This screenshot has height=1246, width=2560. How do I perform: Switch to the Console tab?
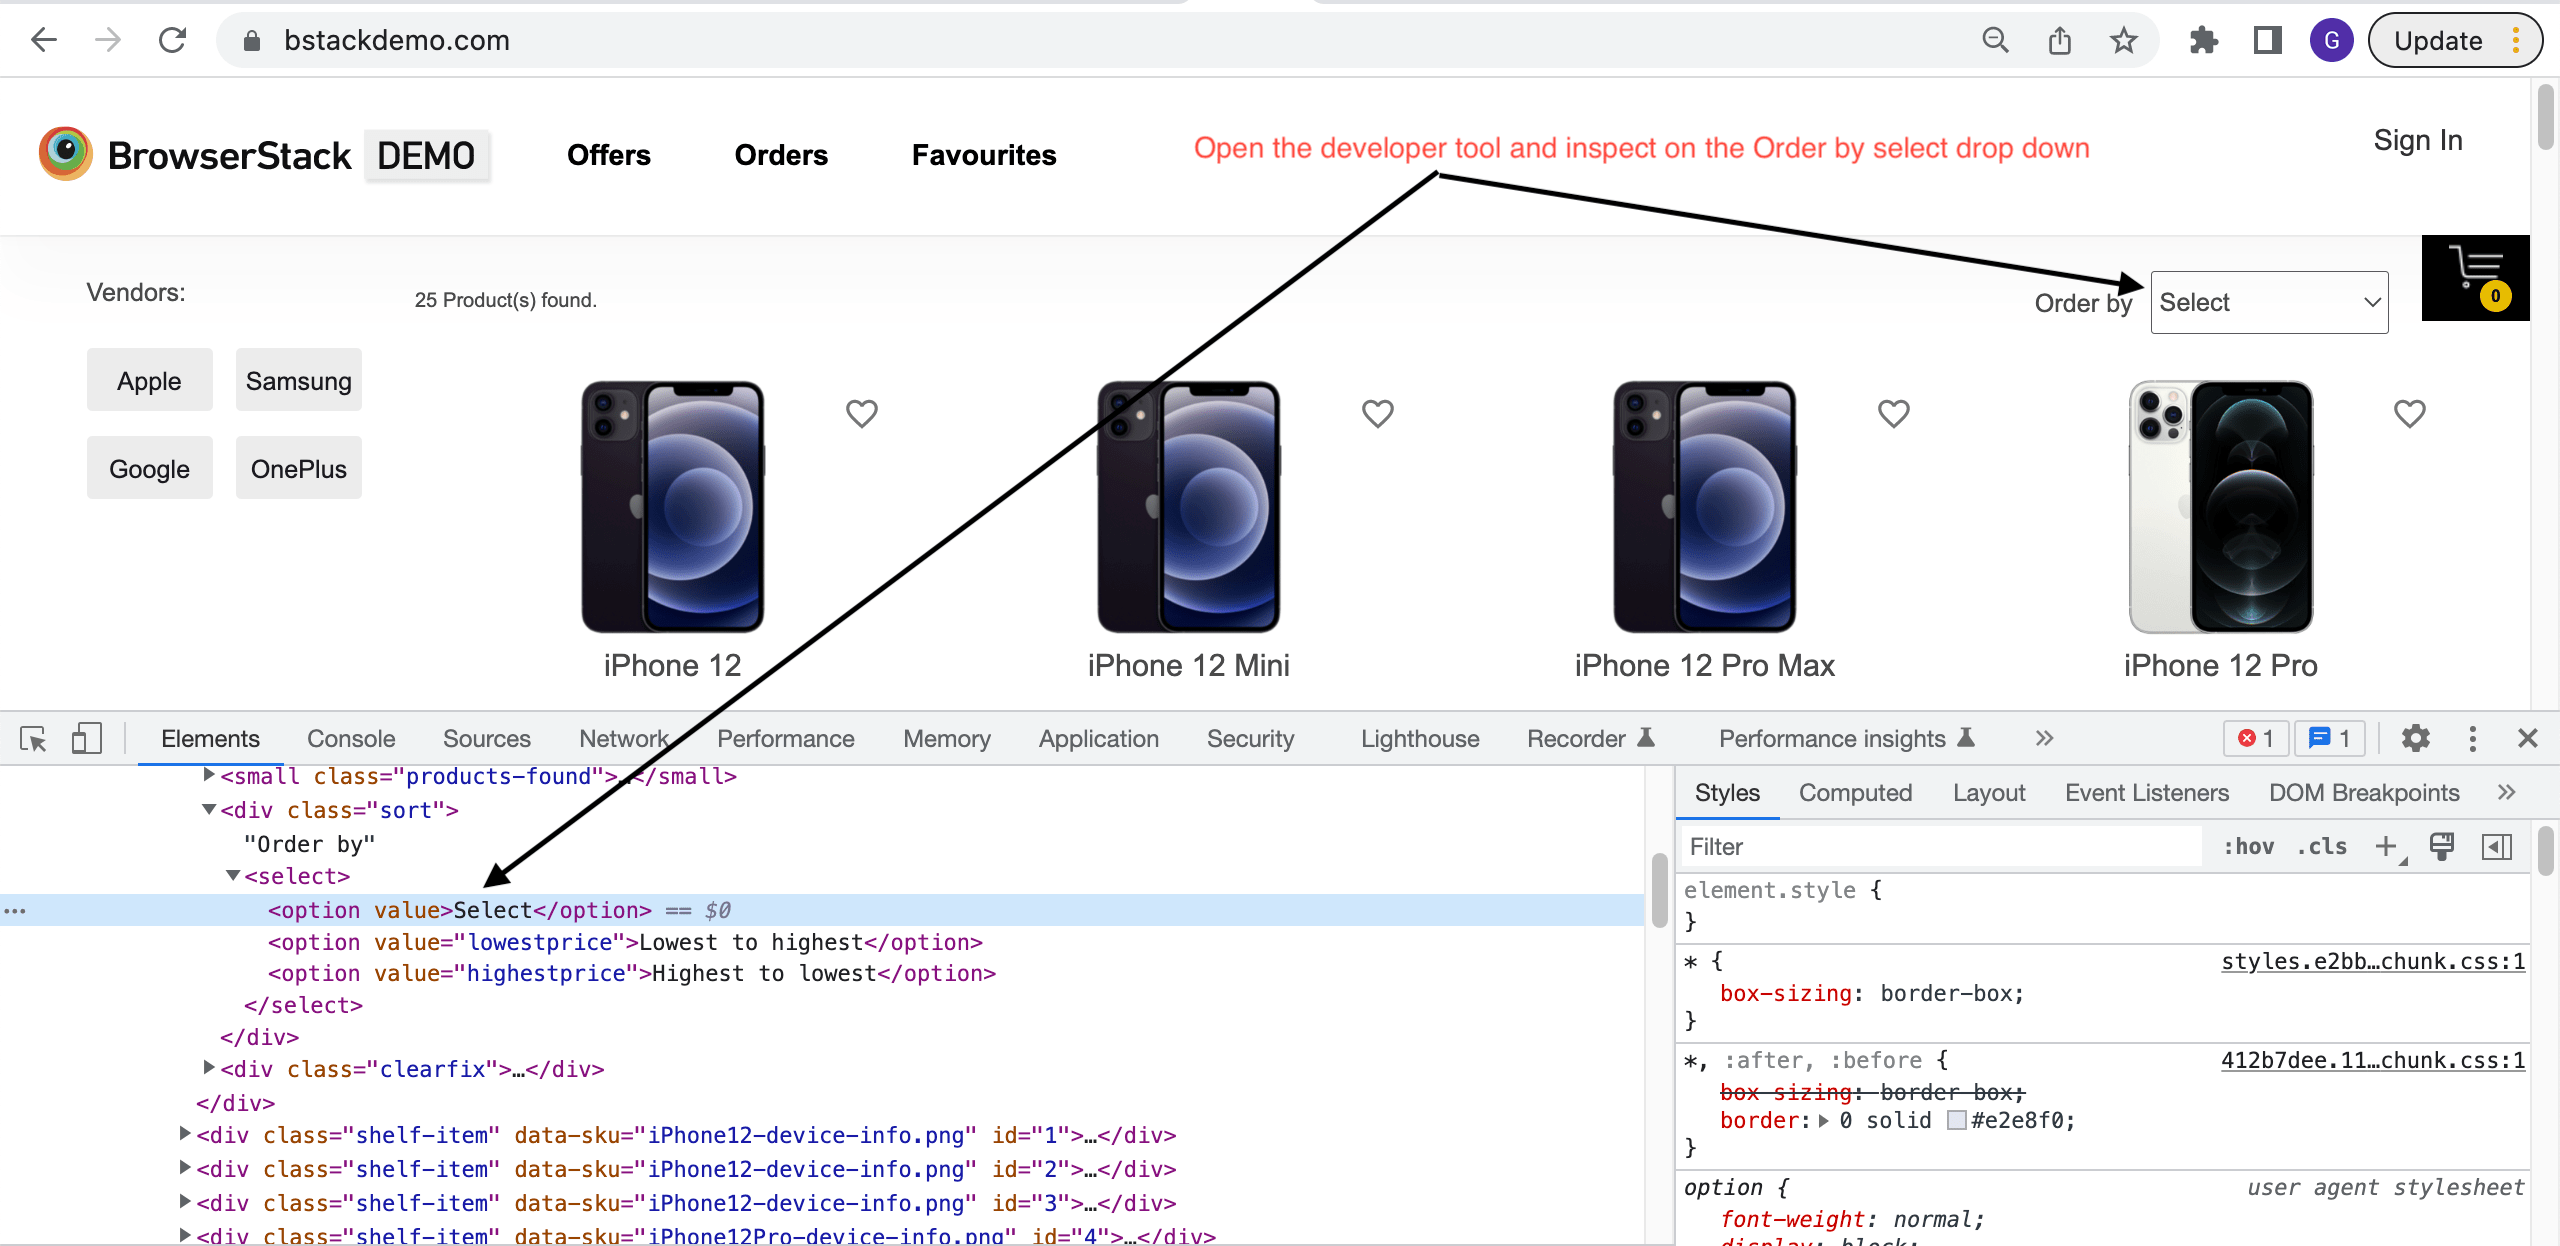(350, 738)
